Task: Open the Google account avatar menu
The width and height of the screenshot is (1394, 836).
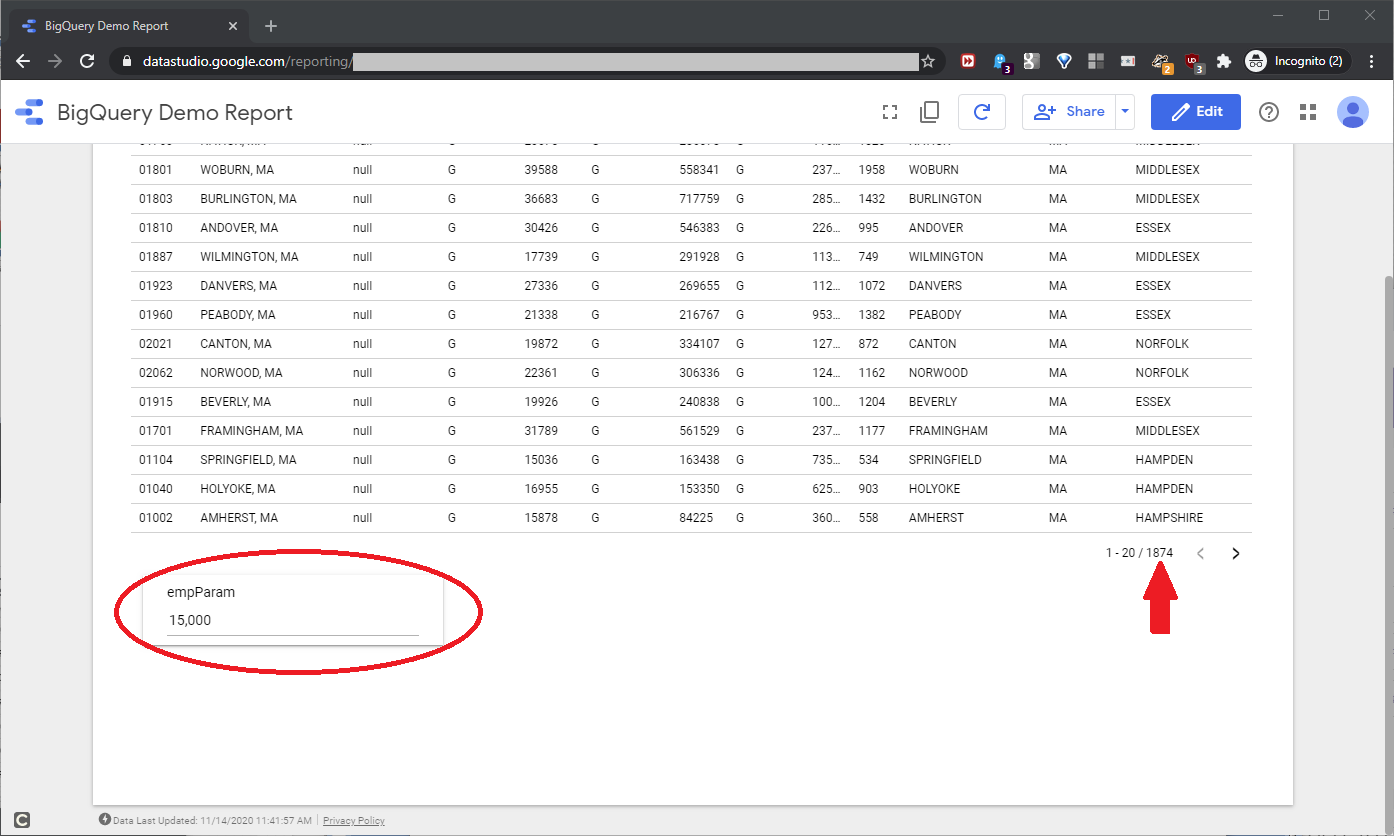Action: 1353,112
